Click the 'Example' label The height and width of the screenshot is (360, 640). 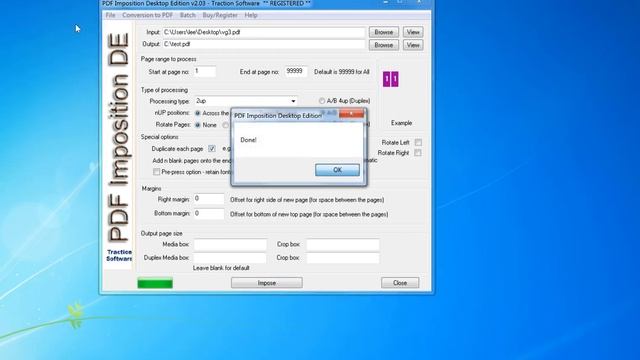click(x=401, y=123)
